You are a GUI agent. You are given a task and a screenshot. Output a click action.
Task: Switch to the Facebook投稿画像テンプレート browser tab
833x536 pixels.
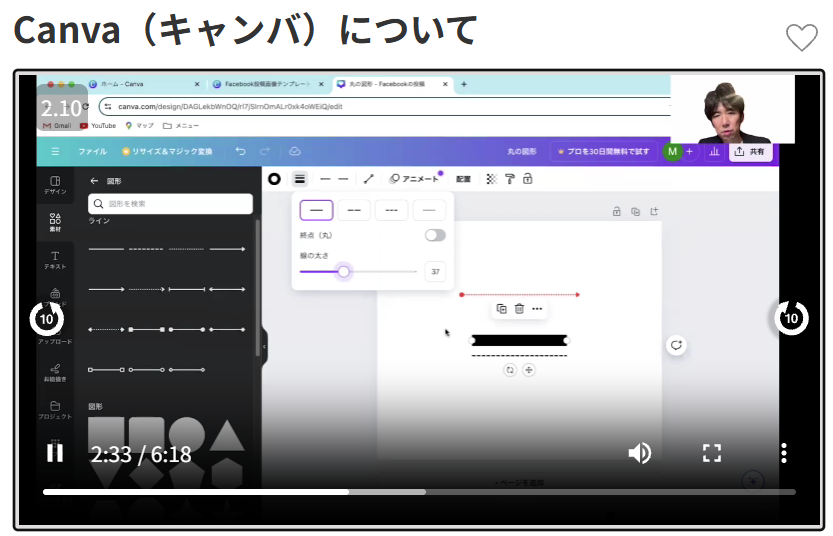click(x=267, y=84)
